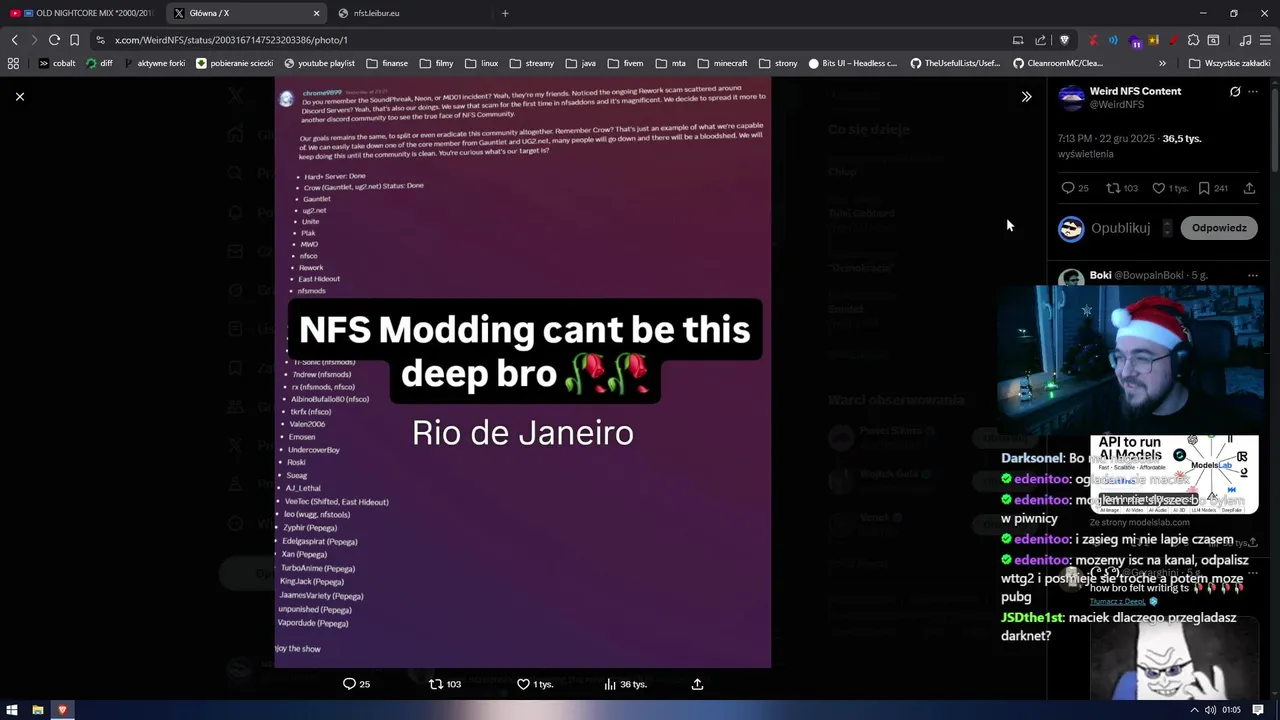Expand the fivem bookmark folder
Screen dimensions: 1280x720
point(624,63)
